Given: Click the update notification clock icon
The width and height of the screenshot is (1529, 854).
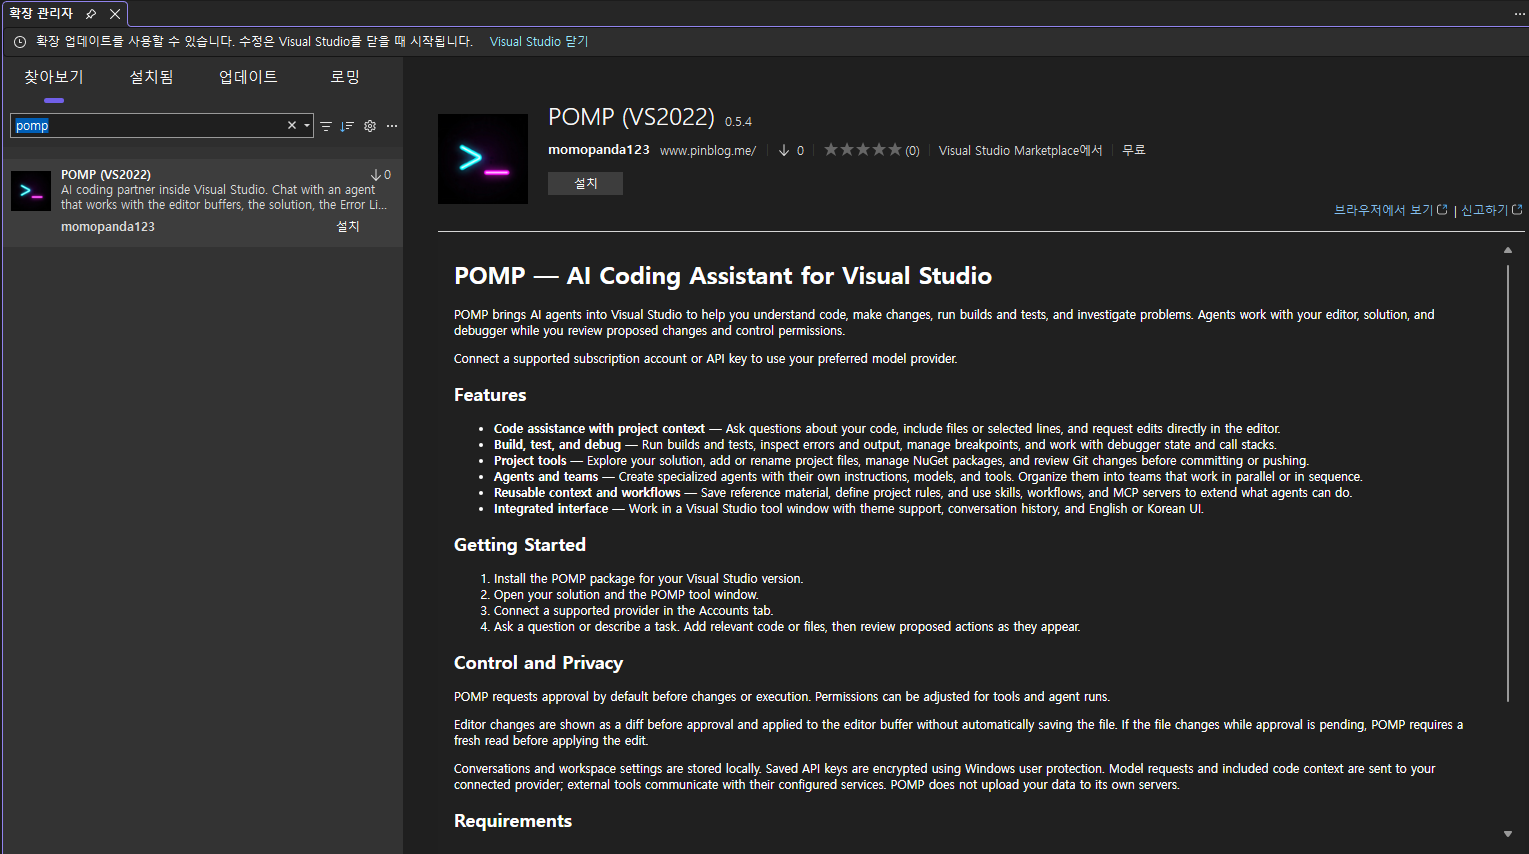Looking at the screenshot, I should 20,42.
